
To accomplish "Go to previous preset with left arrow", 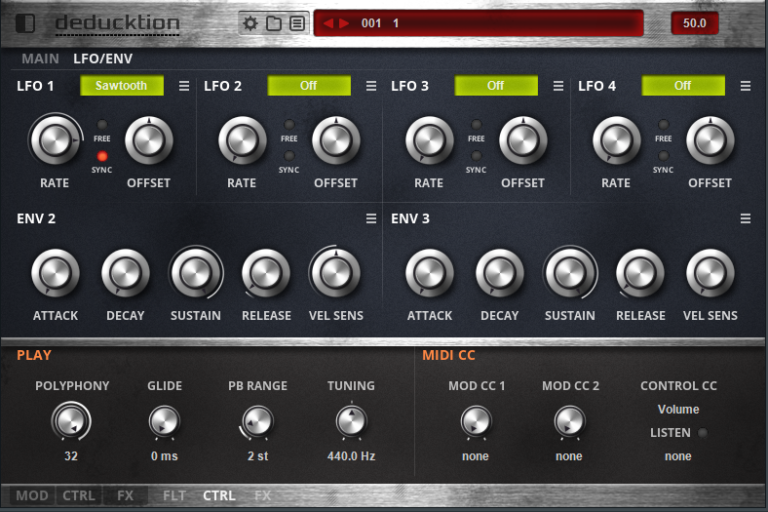I will point(328,23).
